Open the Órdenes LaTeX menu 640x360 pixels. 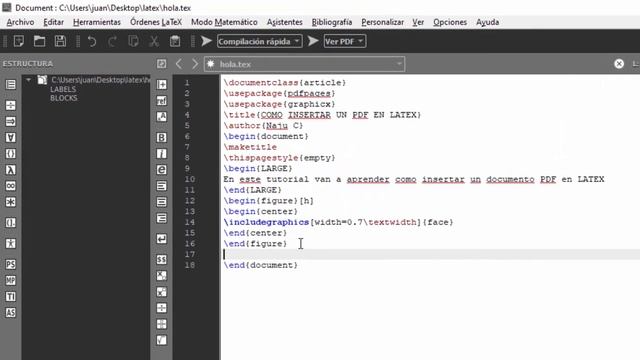point(156,22)
